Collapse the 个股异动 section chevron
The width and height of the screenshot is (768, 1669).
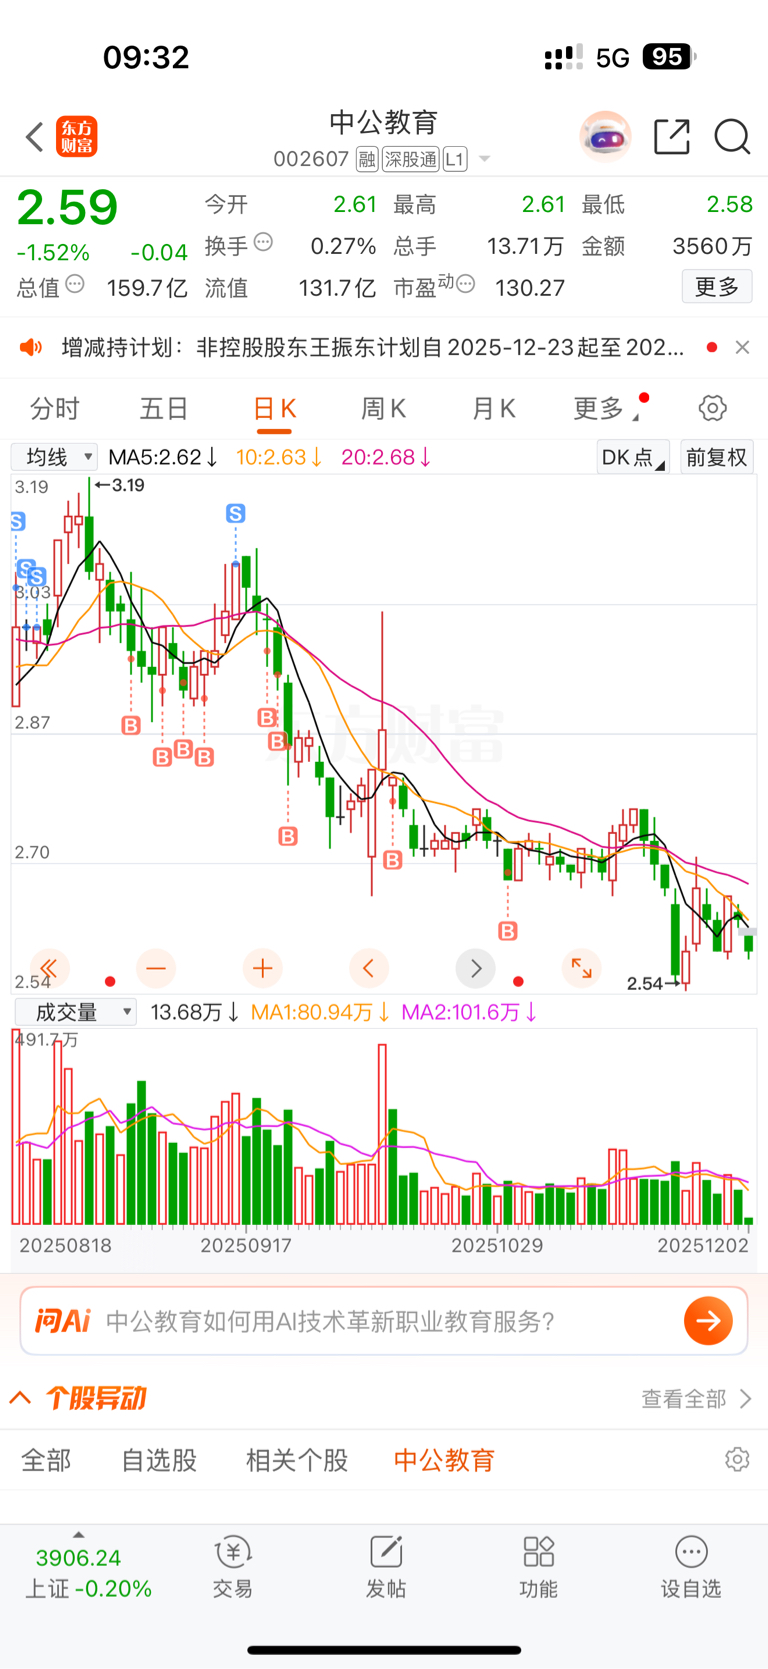[x=20, y=1398]
